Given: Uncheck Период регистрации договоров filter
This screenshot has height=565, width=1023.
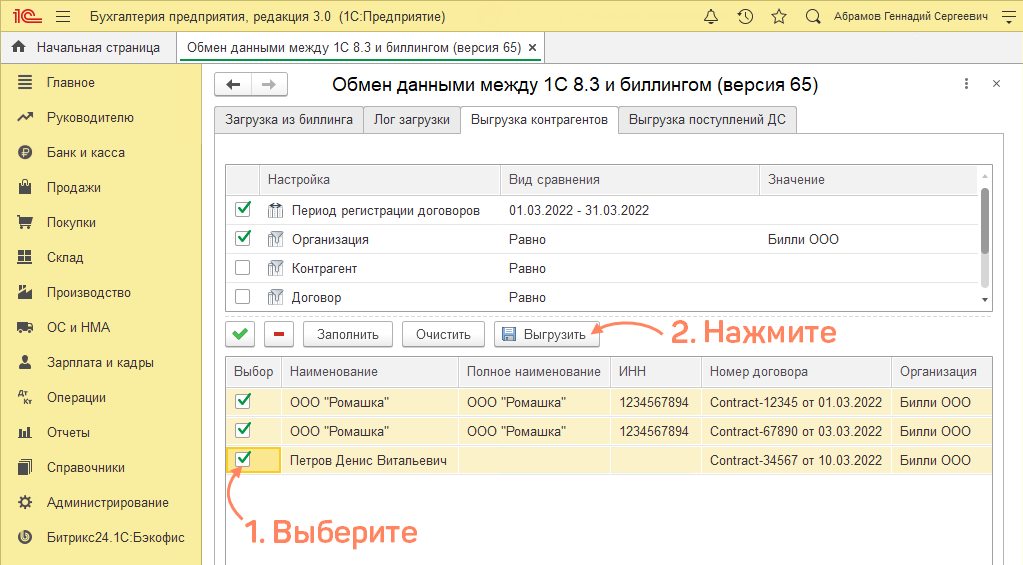Looking at the screenshot, I should (x=243, y=209).
